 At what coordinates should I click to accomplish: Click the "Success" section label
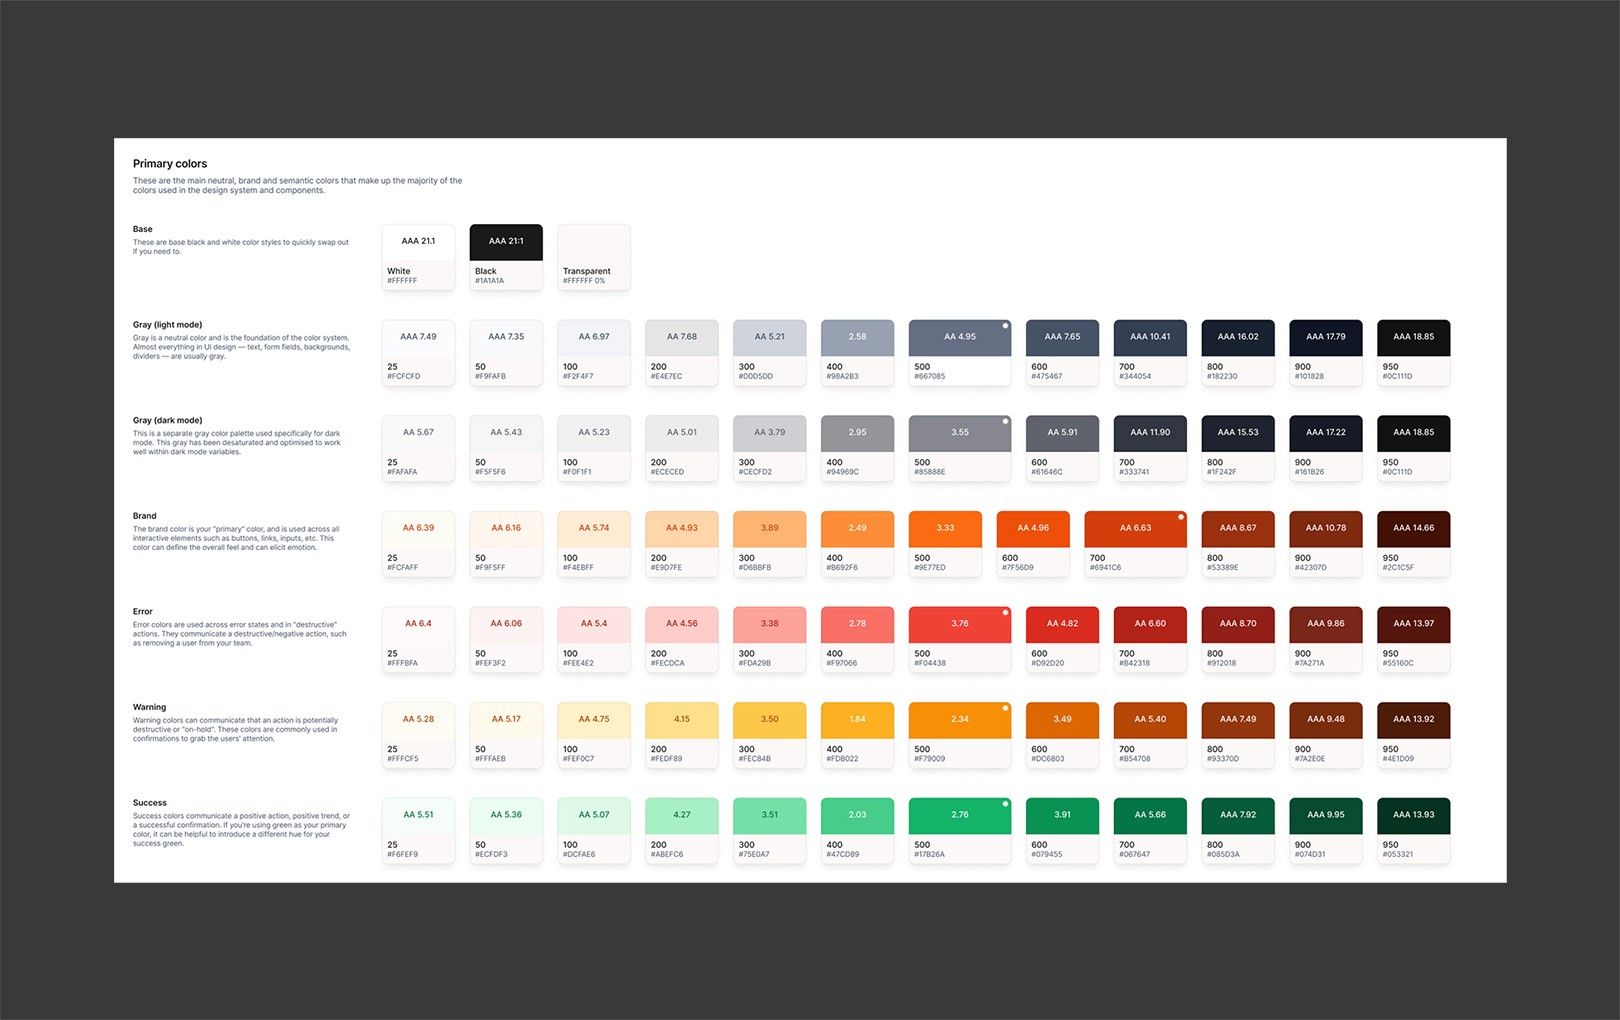150,803
